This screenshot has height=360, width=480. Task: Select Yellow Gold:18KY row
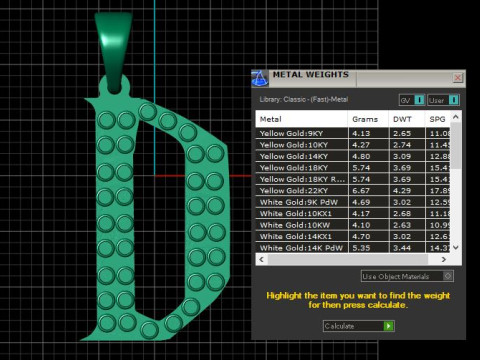click(353, 168)
